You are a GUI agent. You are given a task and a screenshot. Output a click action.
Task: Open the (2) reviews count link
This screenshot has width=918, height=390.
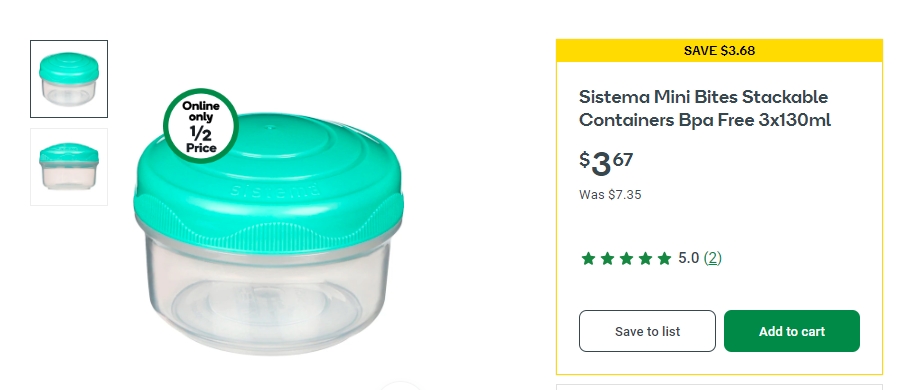click(x=713, y=258)
